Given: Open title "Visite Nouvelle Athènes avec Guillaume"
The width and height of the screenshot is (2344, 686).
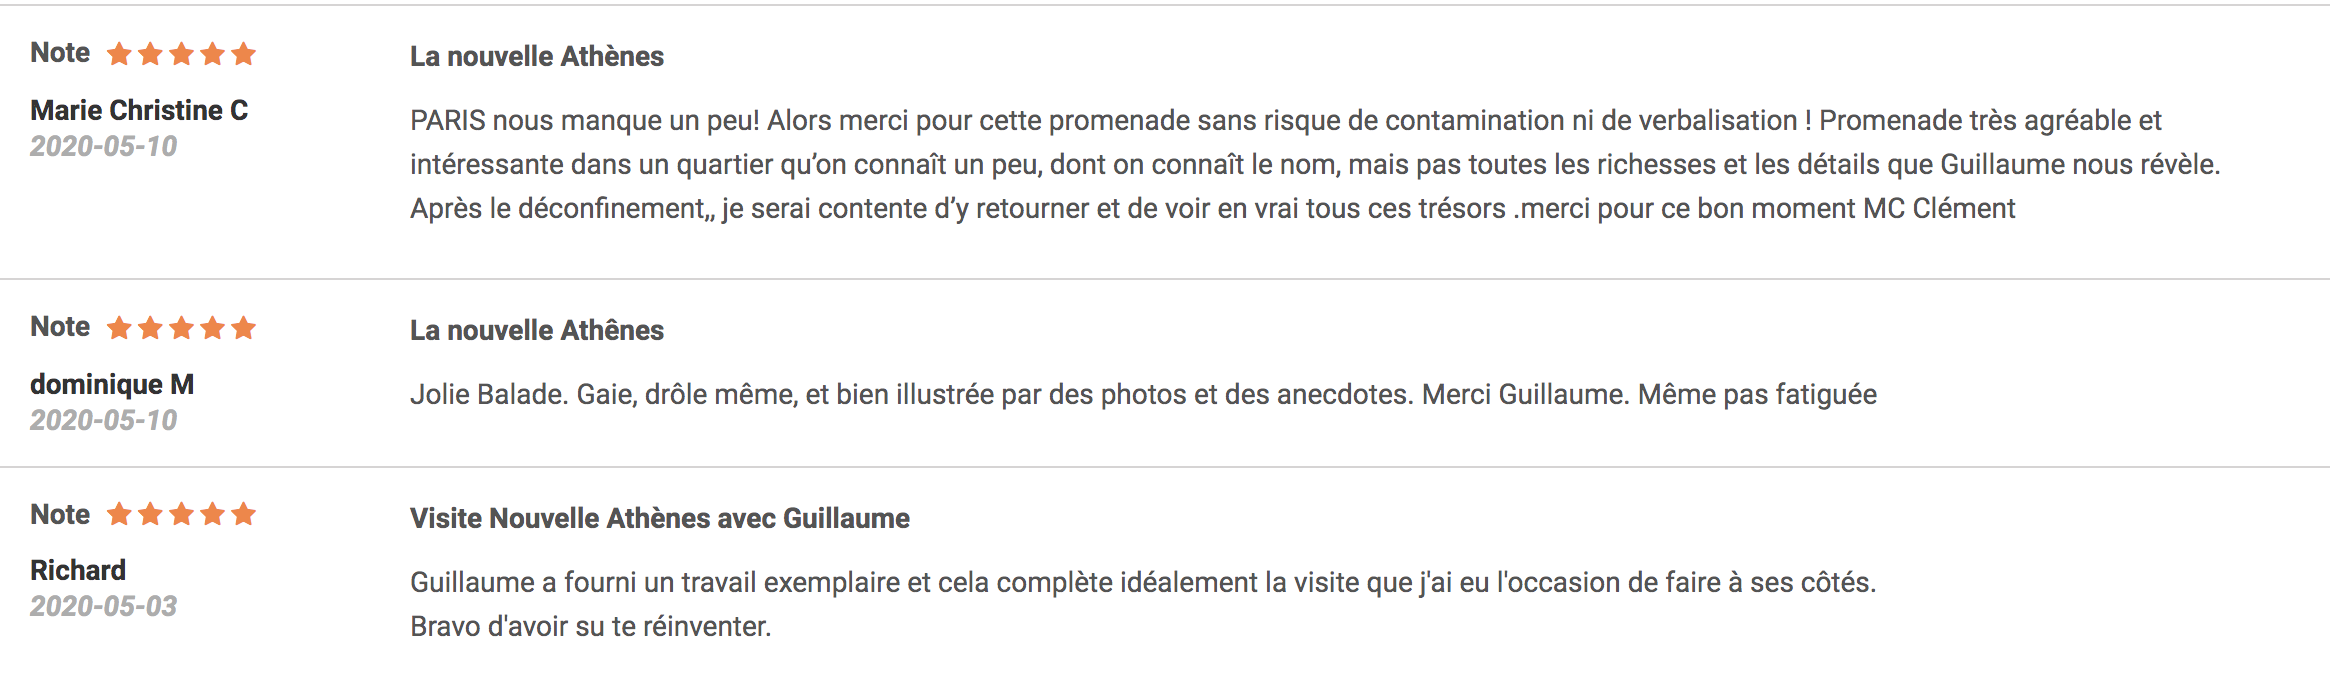Looking at the screenshot, I should click(x=659, y=518).
